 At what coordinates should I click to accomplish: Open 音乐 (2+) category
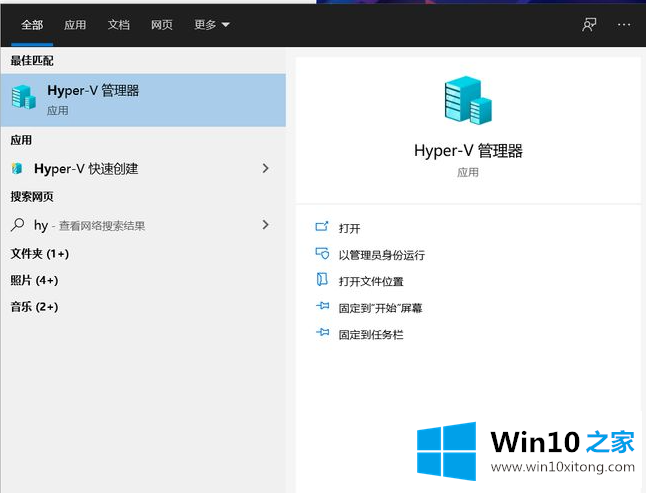tap(34, 307)
